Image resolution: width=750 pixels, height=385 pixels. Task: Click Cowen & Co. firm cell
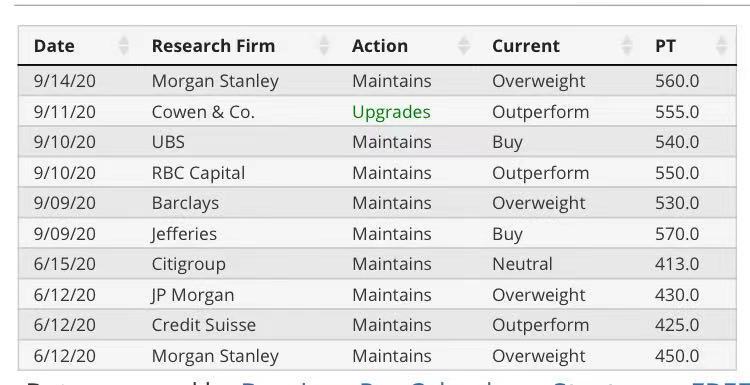click(x=203, y=112)
